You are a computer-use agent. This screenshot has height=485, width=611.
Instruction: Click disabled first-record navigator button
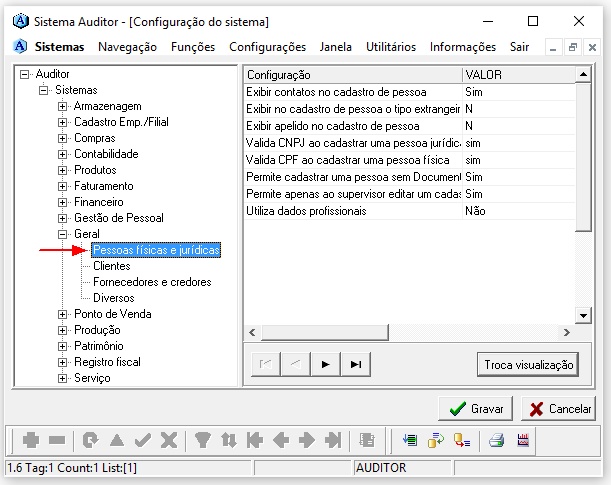266,365
